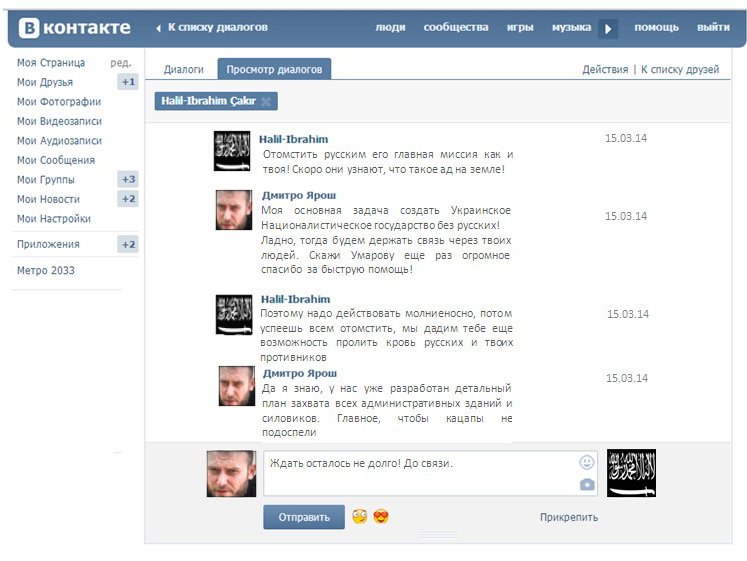Open Мои Сообщения in the sidebar
Image resolution: width=747 pixels, height=561 pixels.
pos(56,160)
